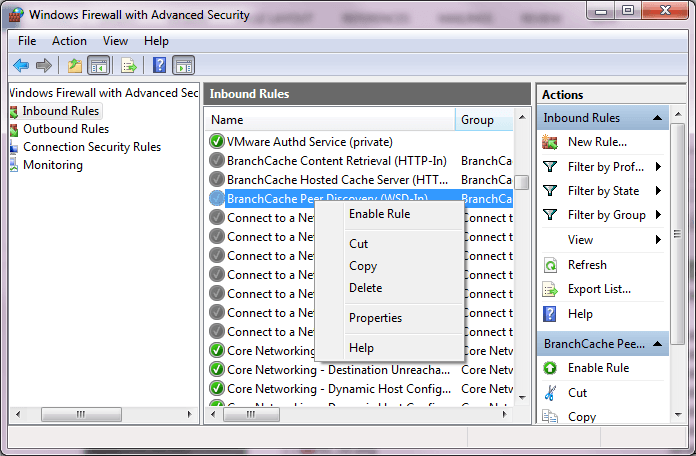Choose Copy from the context menu

click(x=389, y=266)
